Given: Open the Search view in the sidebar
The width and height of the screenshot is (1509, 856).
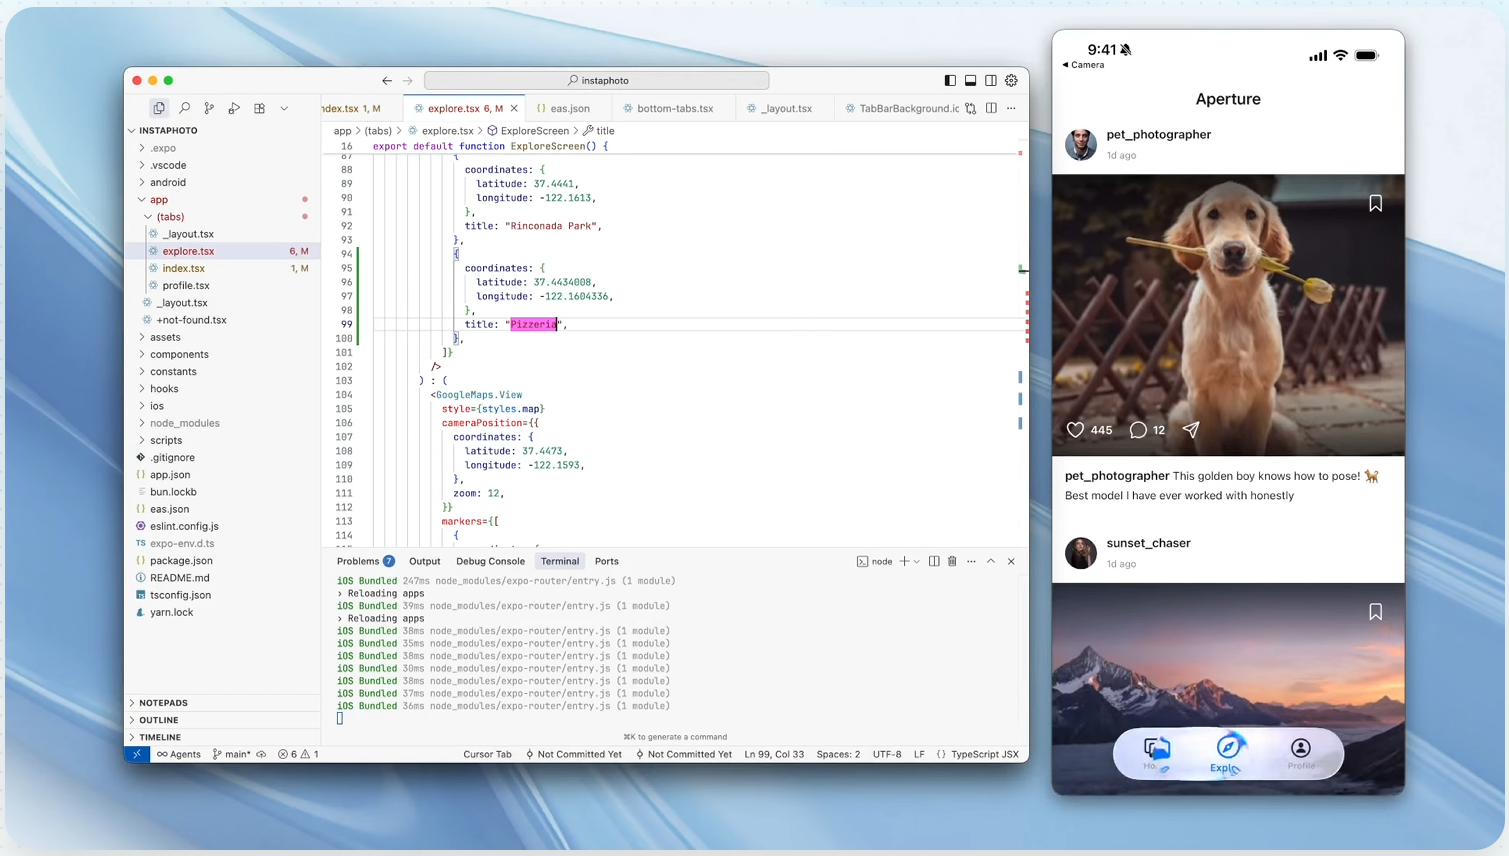Looking at the screenshot, I should click(x=184, y=108).
